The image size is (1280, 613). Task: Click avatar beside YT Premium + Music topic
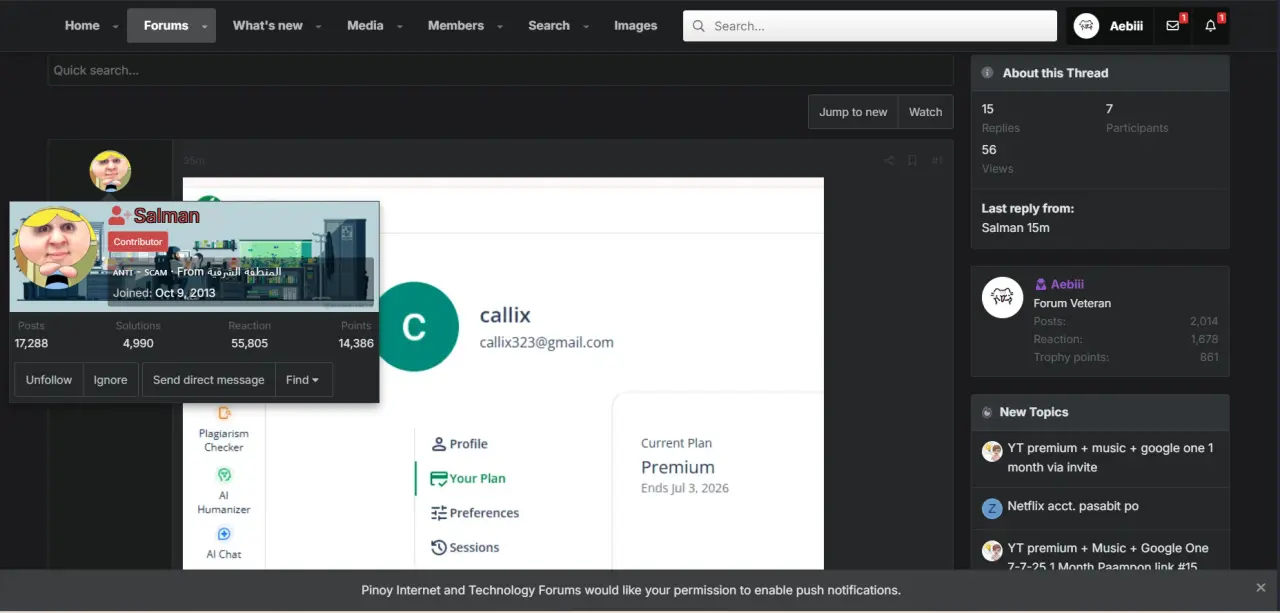click(992, 551)
